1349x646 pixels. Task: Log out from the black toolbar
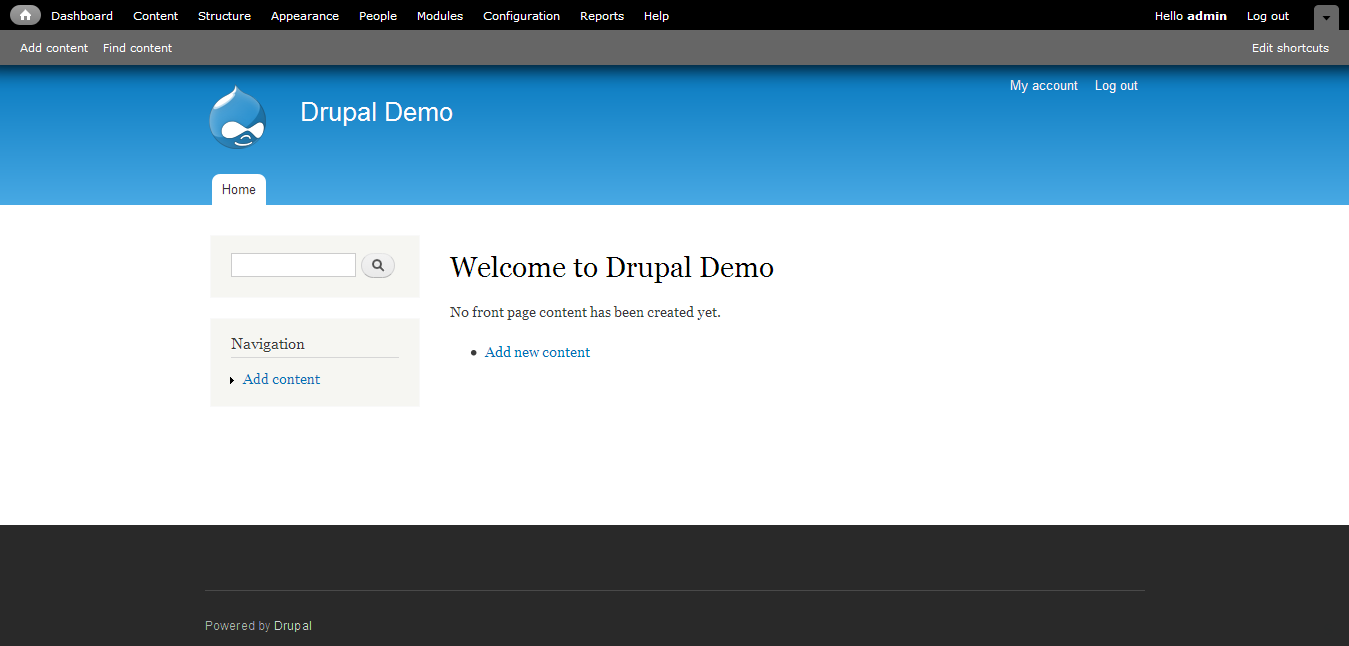[x=1268, y=16]
